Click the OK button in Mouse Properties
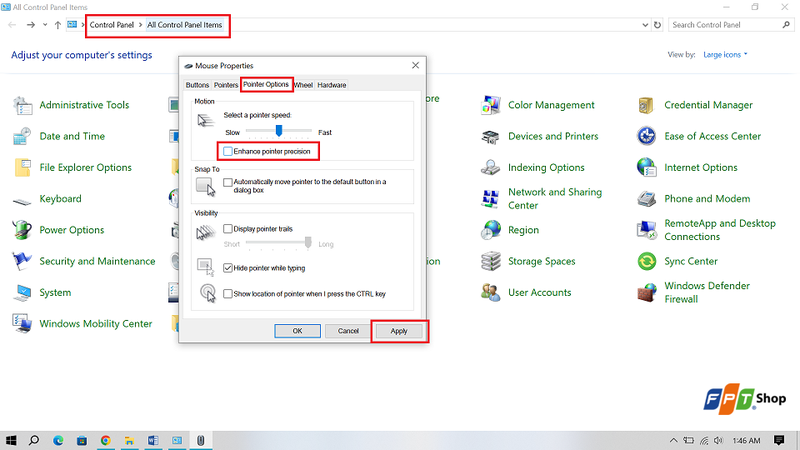Screen dimensions: 800x450 pos(297,331)
